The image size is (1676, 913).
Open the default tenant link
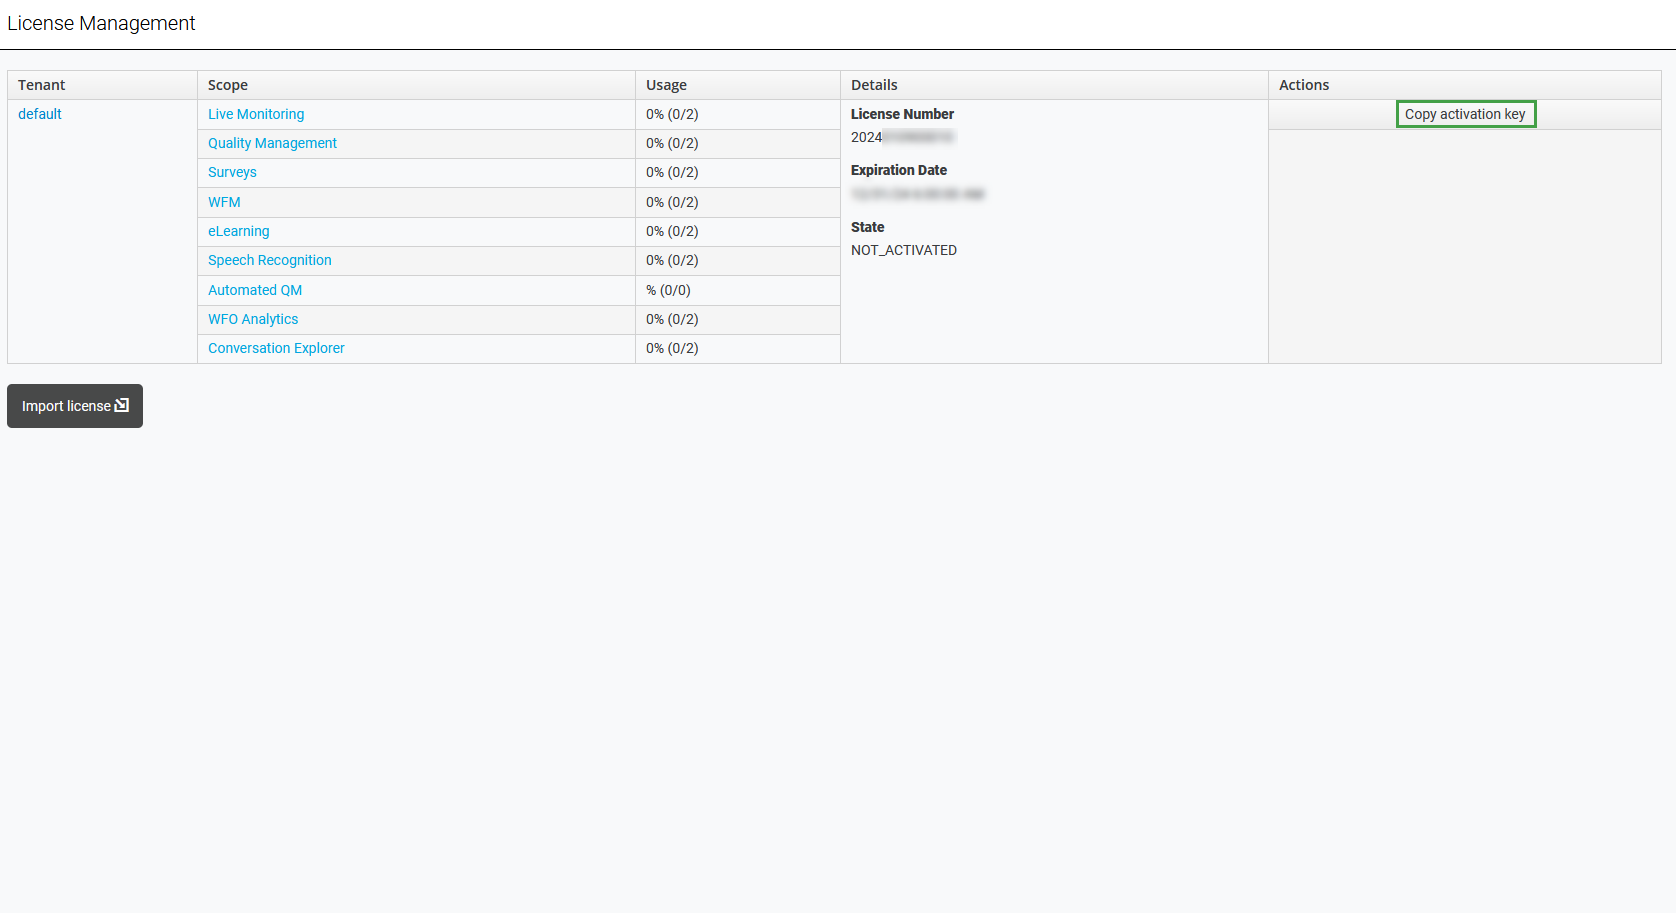[40, 114]
